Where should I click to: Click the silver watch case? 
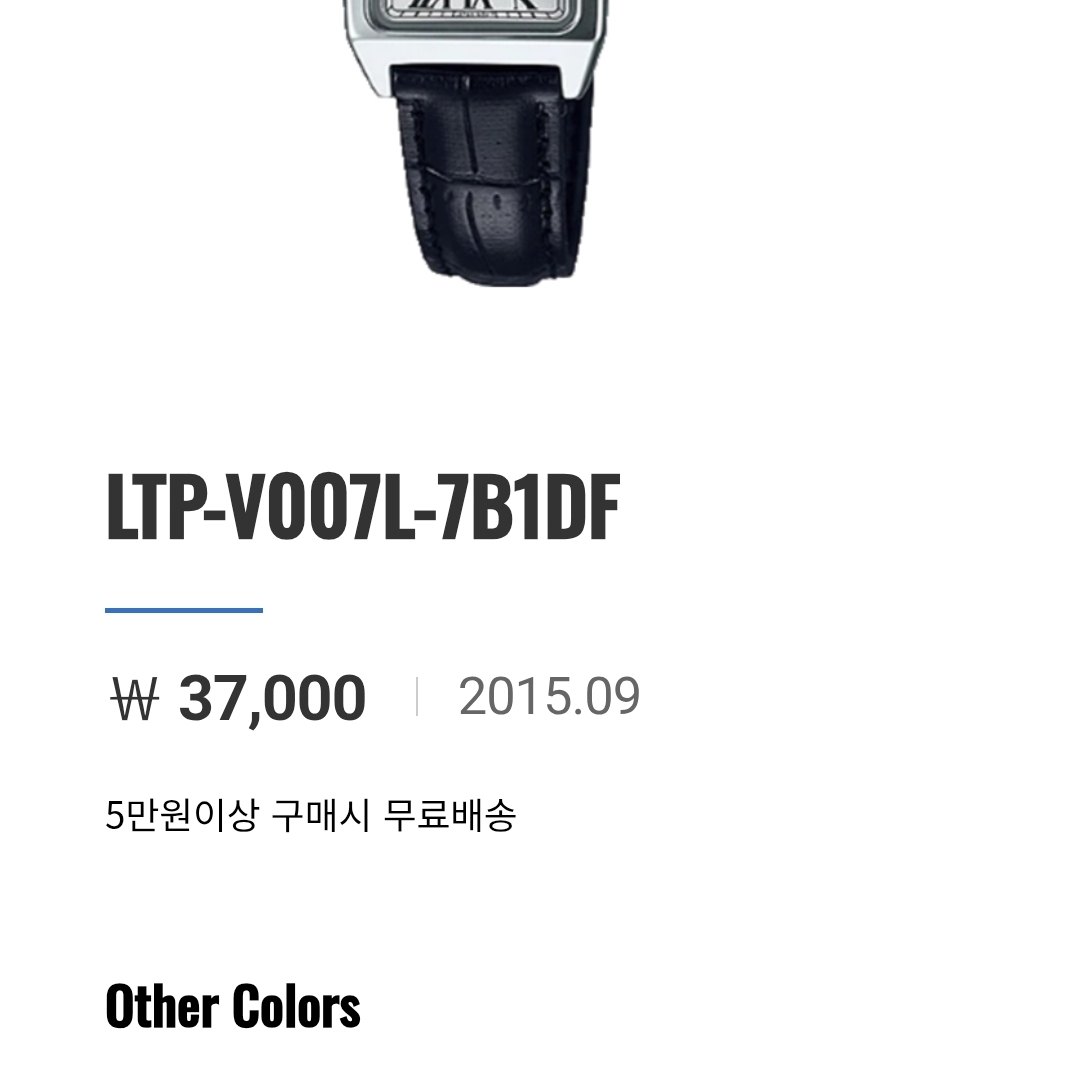[x=475, y=48]
